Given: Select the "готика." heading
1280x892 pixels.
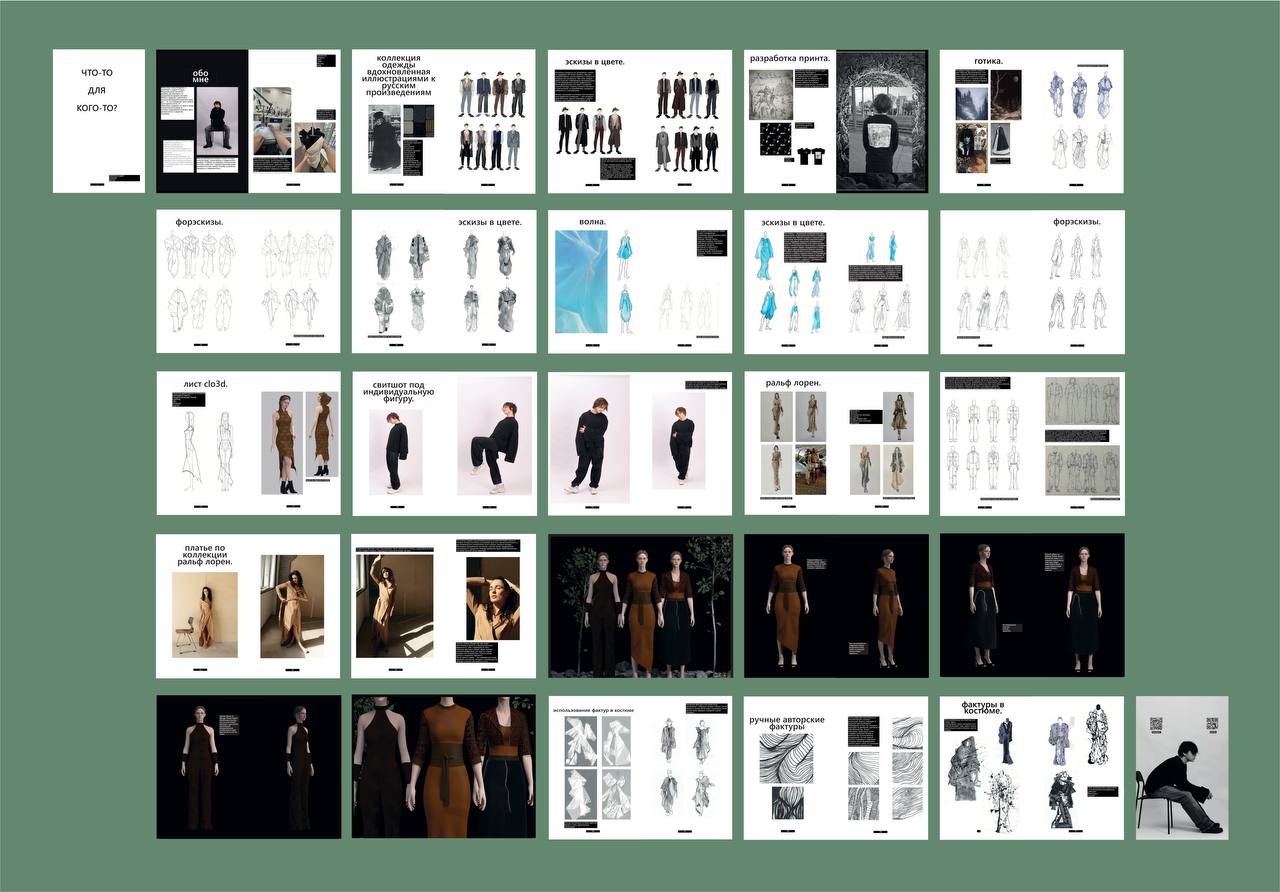Looking at the screenshot, I should pos(989,62).
